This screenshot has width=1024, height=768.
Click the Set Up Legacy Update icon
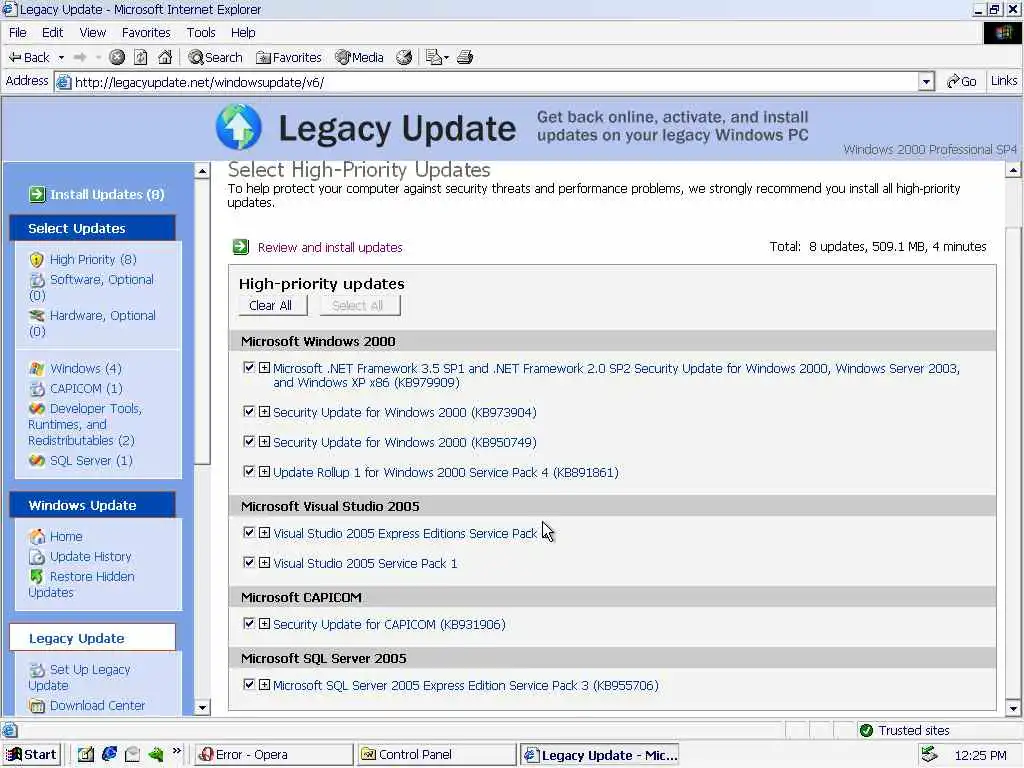[37, 670]
